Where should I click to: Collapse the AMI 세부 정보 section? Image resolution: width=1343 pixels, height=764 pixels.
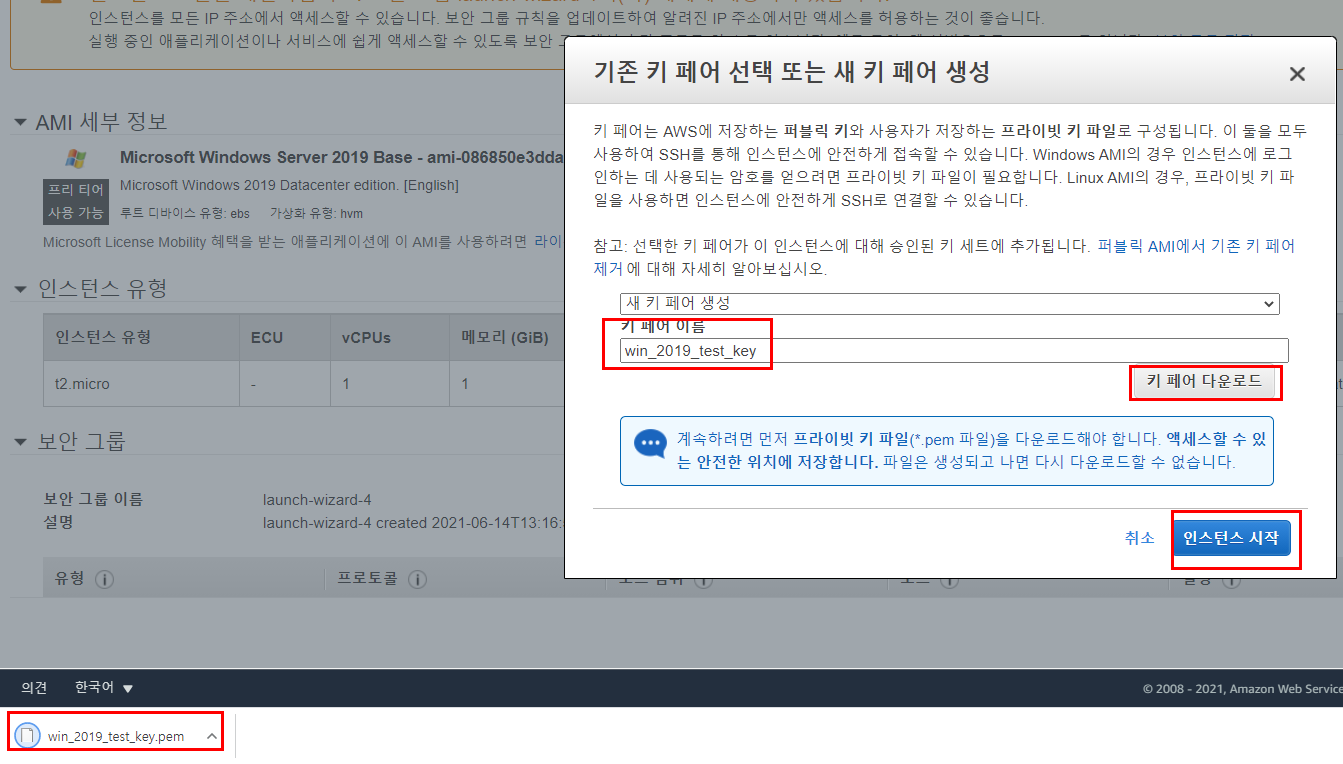21,123
